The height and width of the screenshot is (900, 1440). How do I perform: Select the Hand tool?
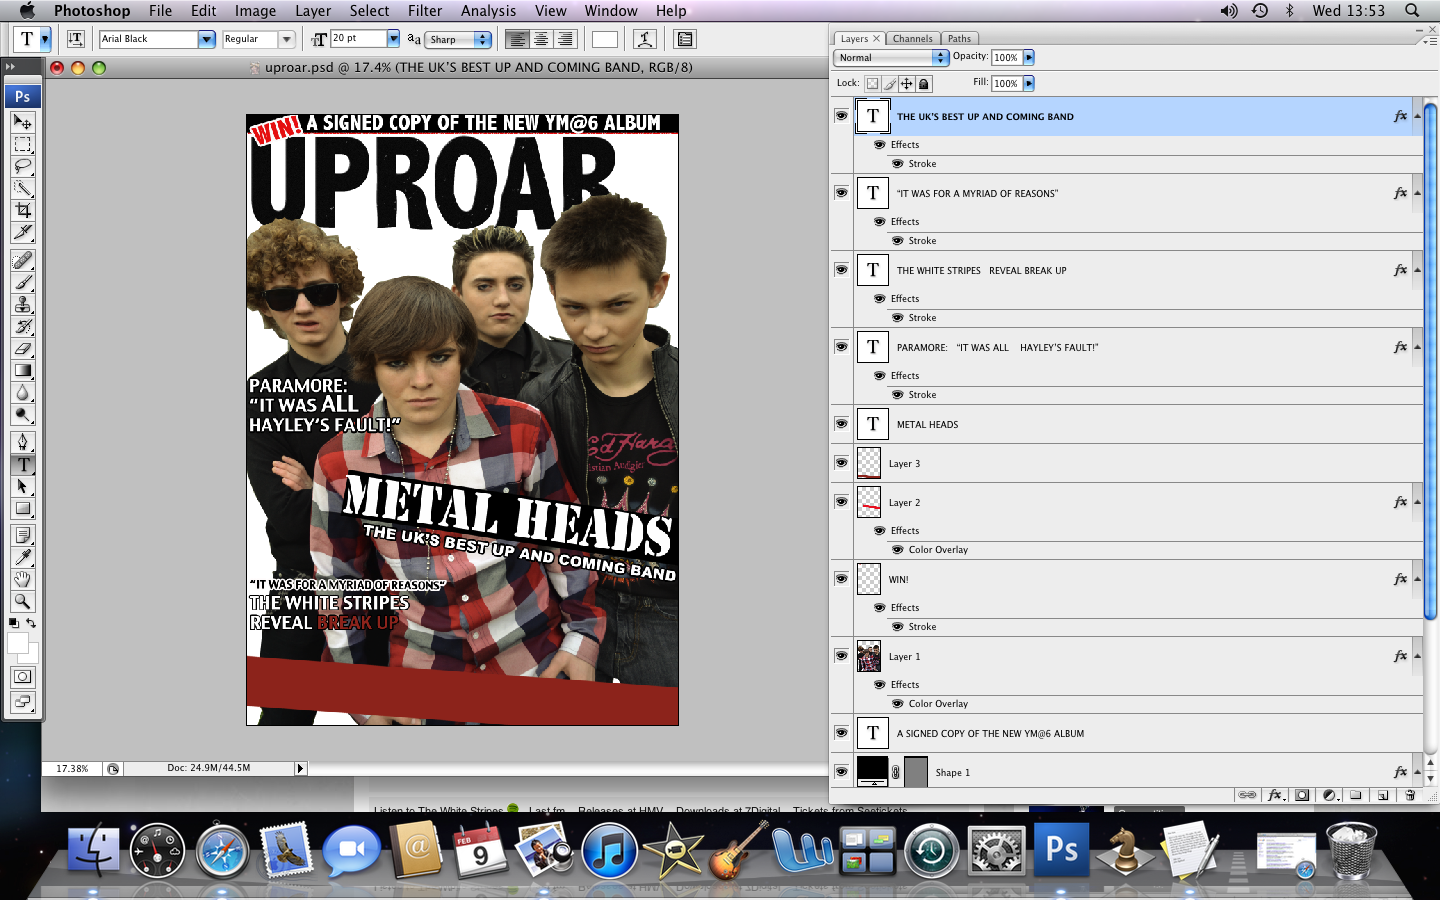[23, 580]
